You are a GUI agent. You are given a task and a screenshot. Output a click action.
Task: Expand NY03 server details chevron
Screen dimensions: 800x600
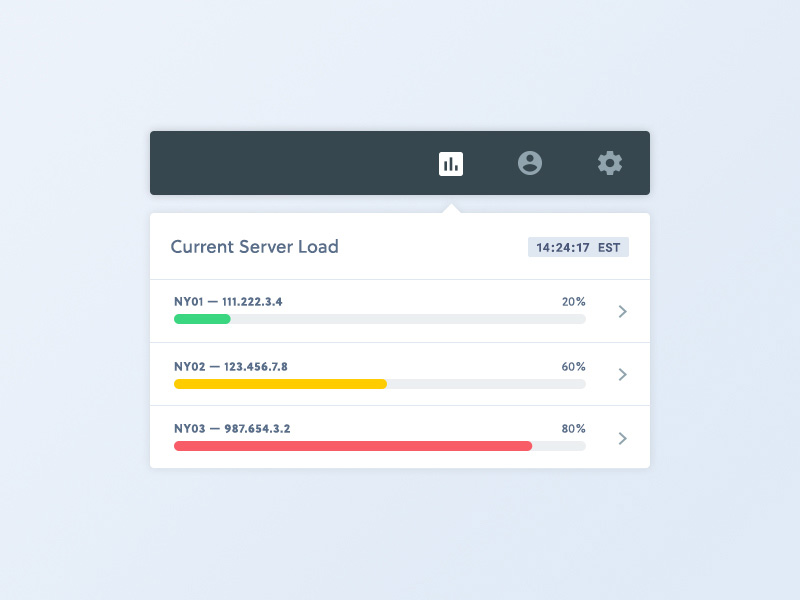point(622,438)
